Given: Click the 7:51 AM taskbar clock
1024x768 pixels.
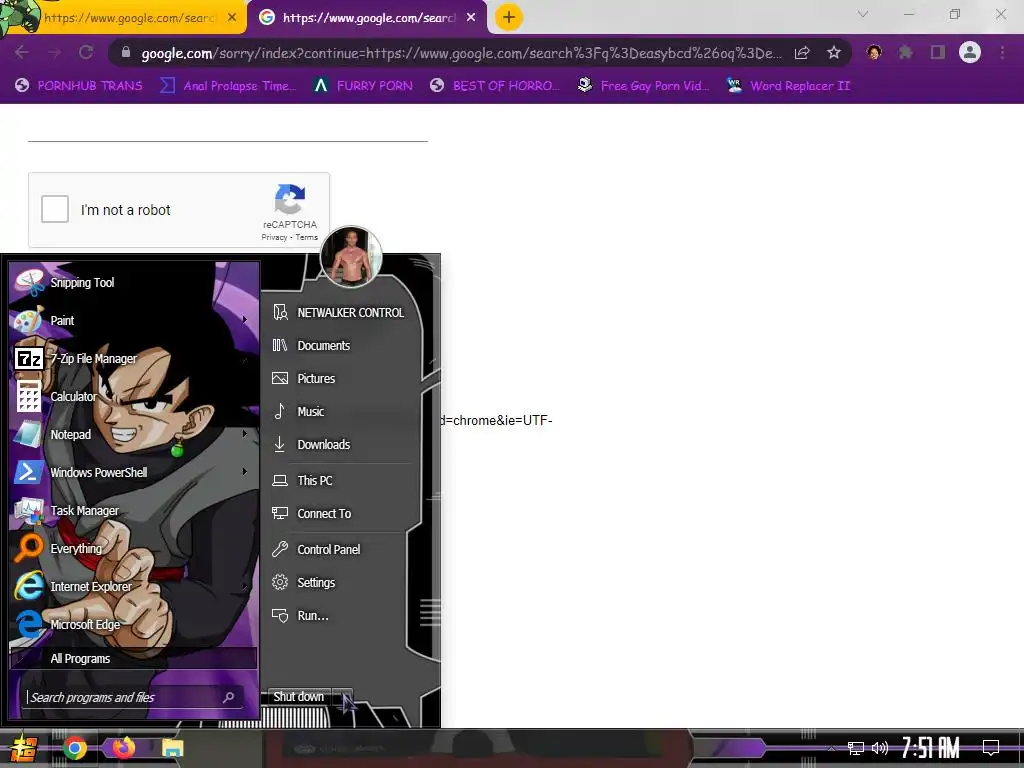Looking at the screenshot, I should pyautogui.click(x=931, y=748).
